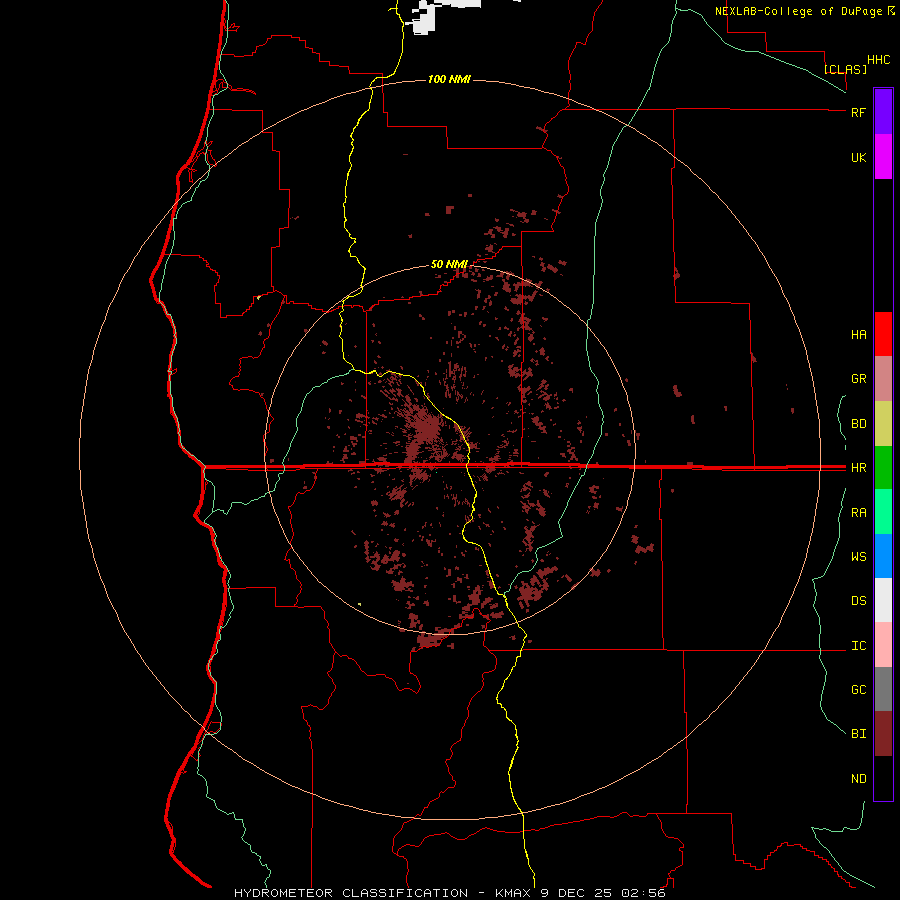Click the HYDROMETEOR CLASSIFICATION title text
The image size is (900, 900).
[x=351, y=893]
